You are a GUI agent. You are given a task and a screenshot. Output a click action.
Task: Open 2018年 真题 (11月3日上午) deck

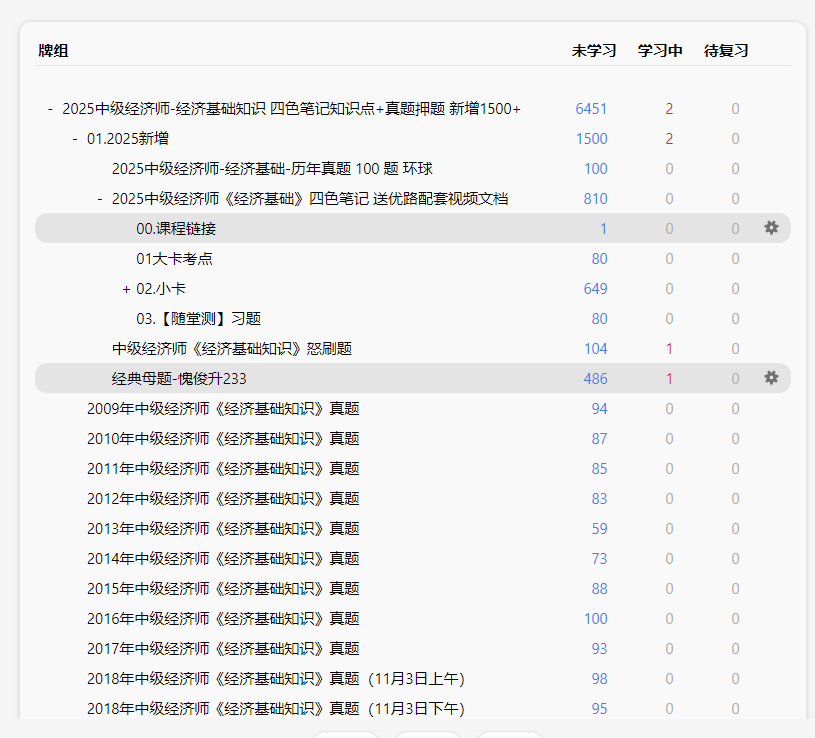click(x=275, y=679)
